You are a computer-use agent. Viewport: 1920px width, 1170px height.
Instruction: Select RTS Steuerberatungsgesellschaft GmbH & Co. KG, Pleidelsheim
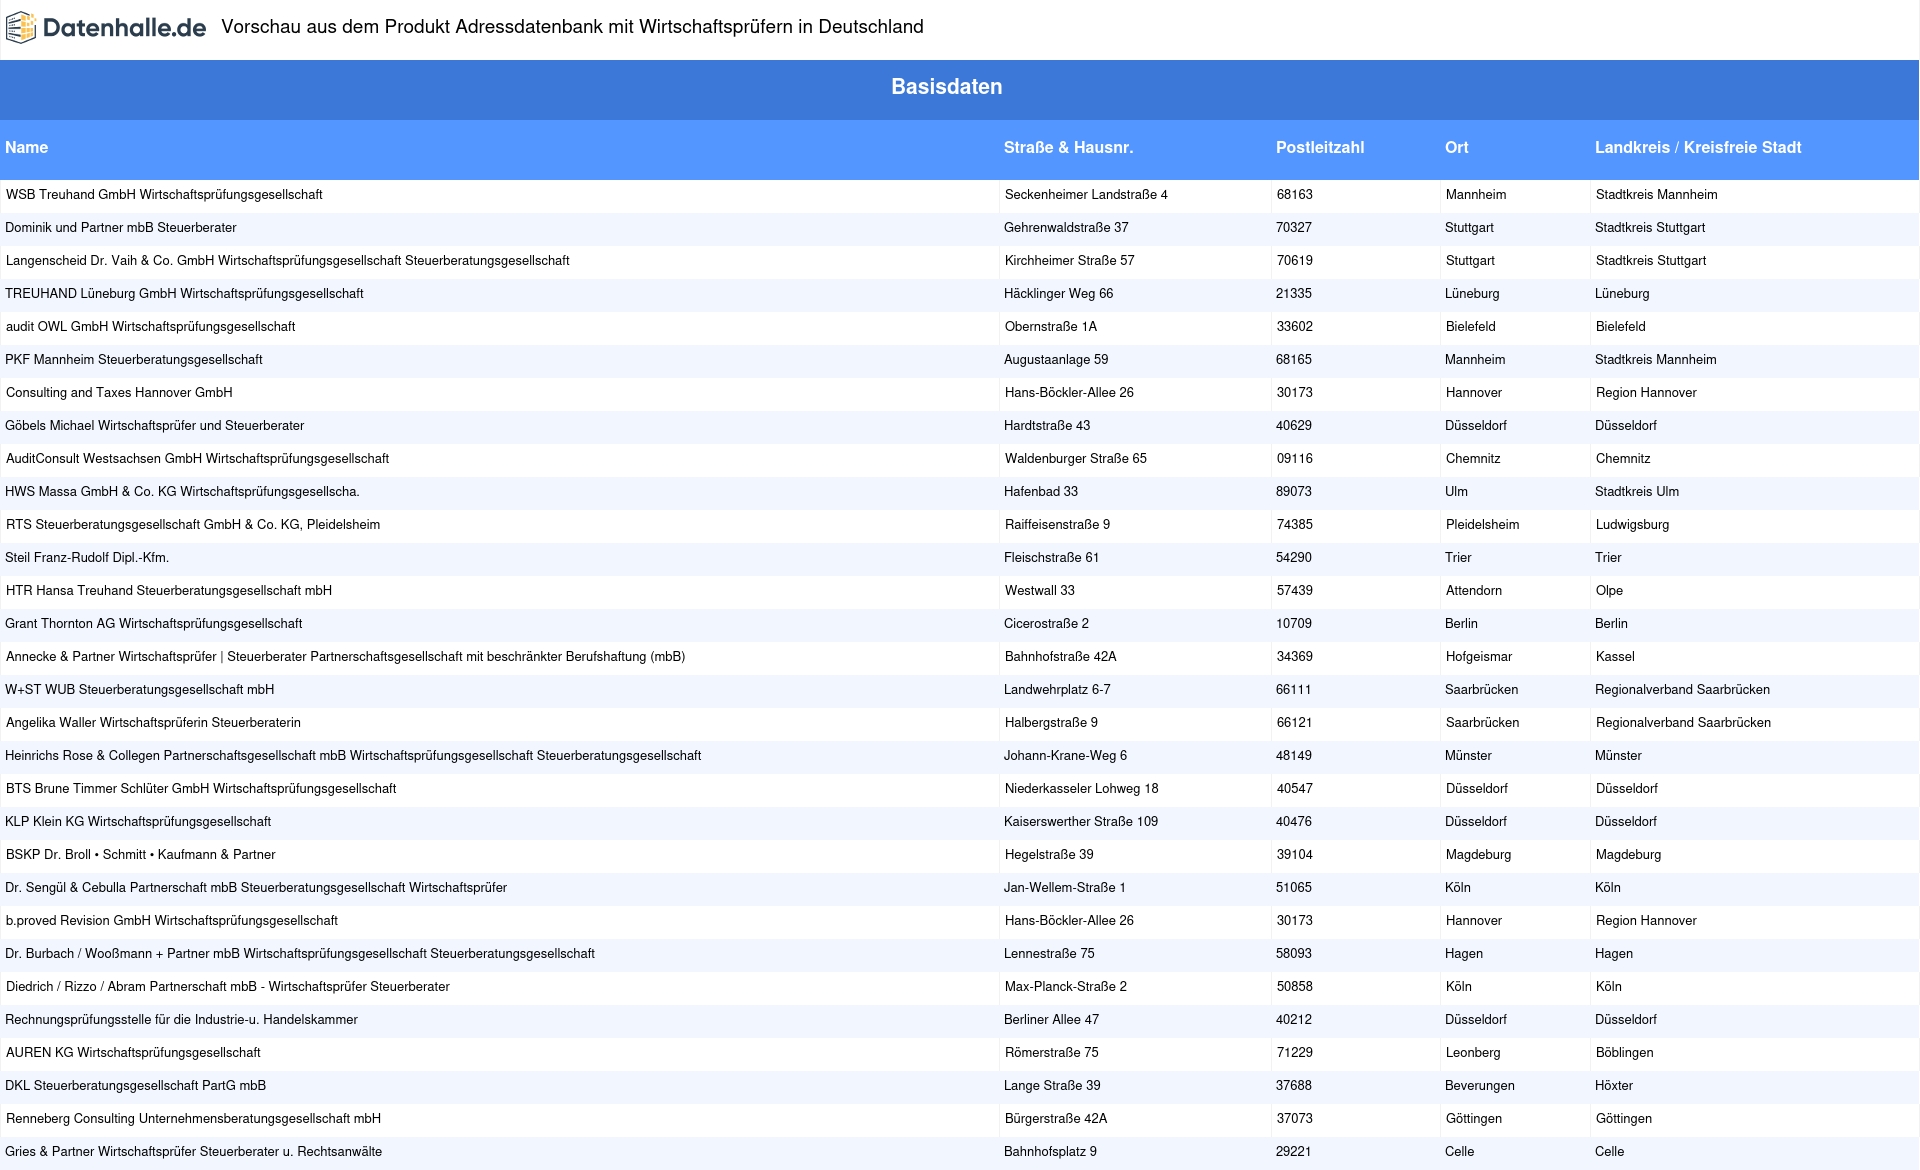click(x=193, y=525)
